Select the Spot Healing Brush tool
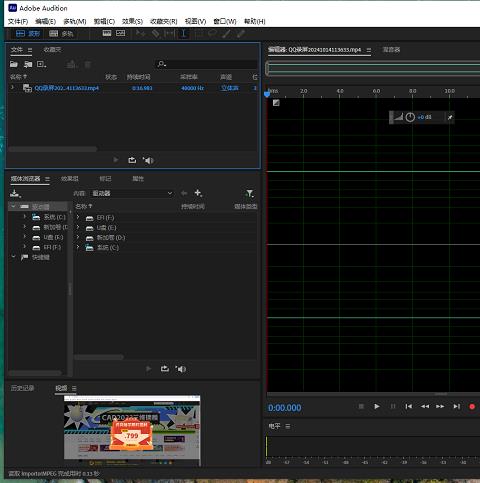Image resolution: width=480 pixels, height=483 pixels. (241, 33)
